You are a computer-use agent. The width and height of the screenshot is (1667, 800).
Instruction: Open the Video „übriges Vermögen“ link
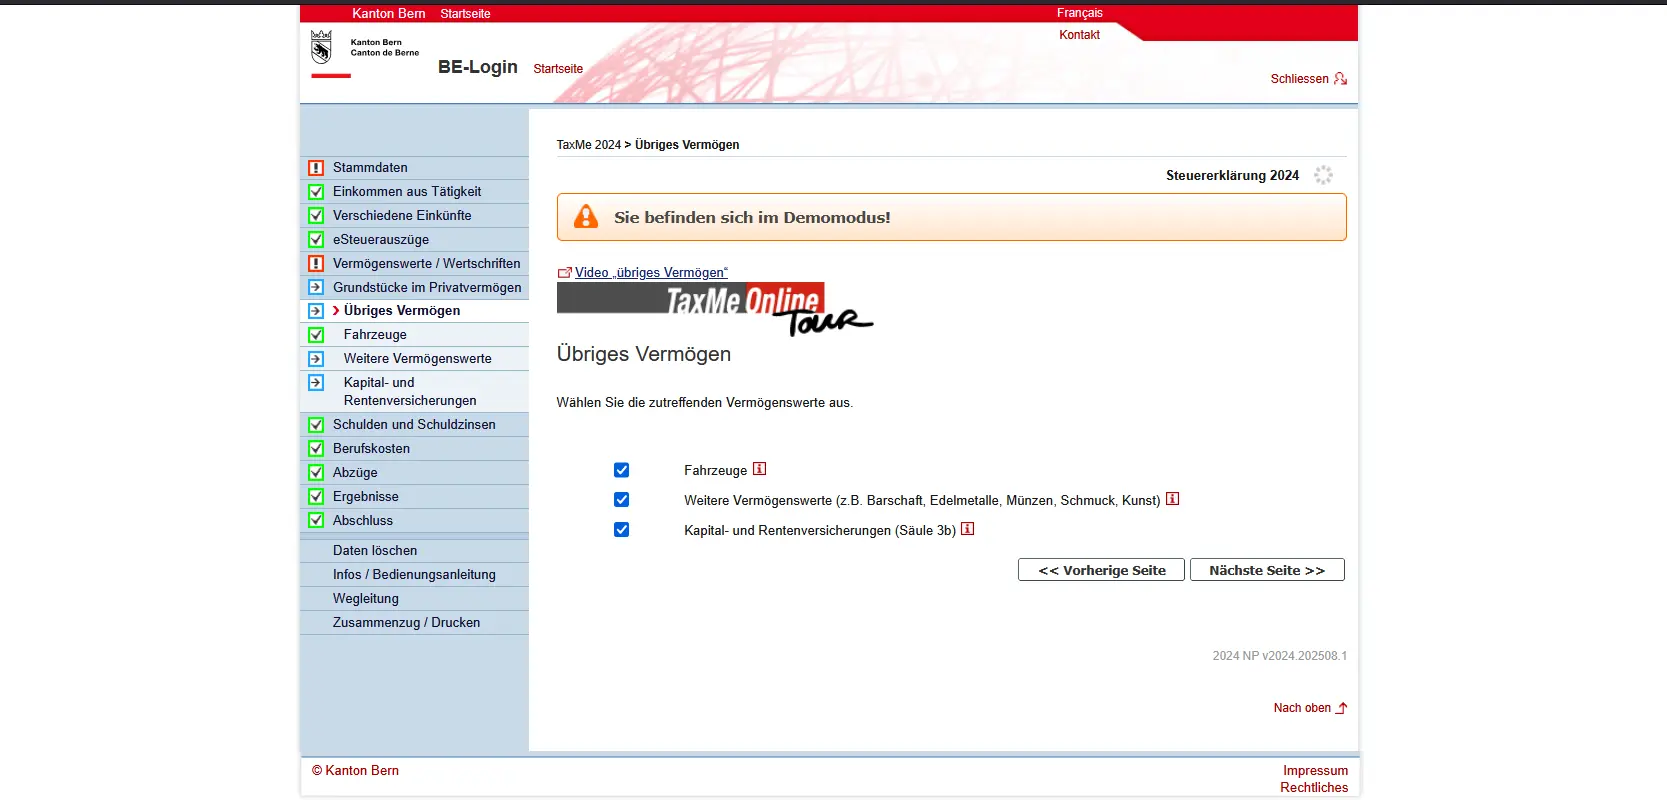(x=650, y=273)
